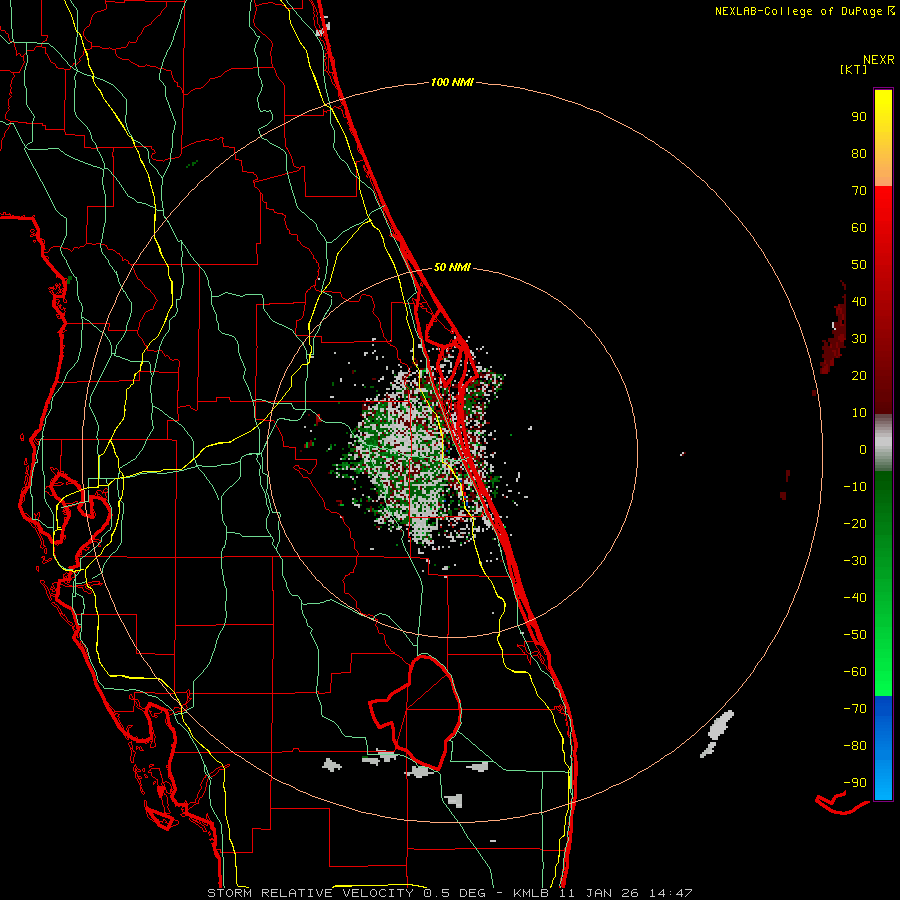Click the -30 value on the velocity scale
The image size is (900, 900).
tap(855, 561)
